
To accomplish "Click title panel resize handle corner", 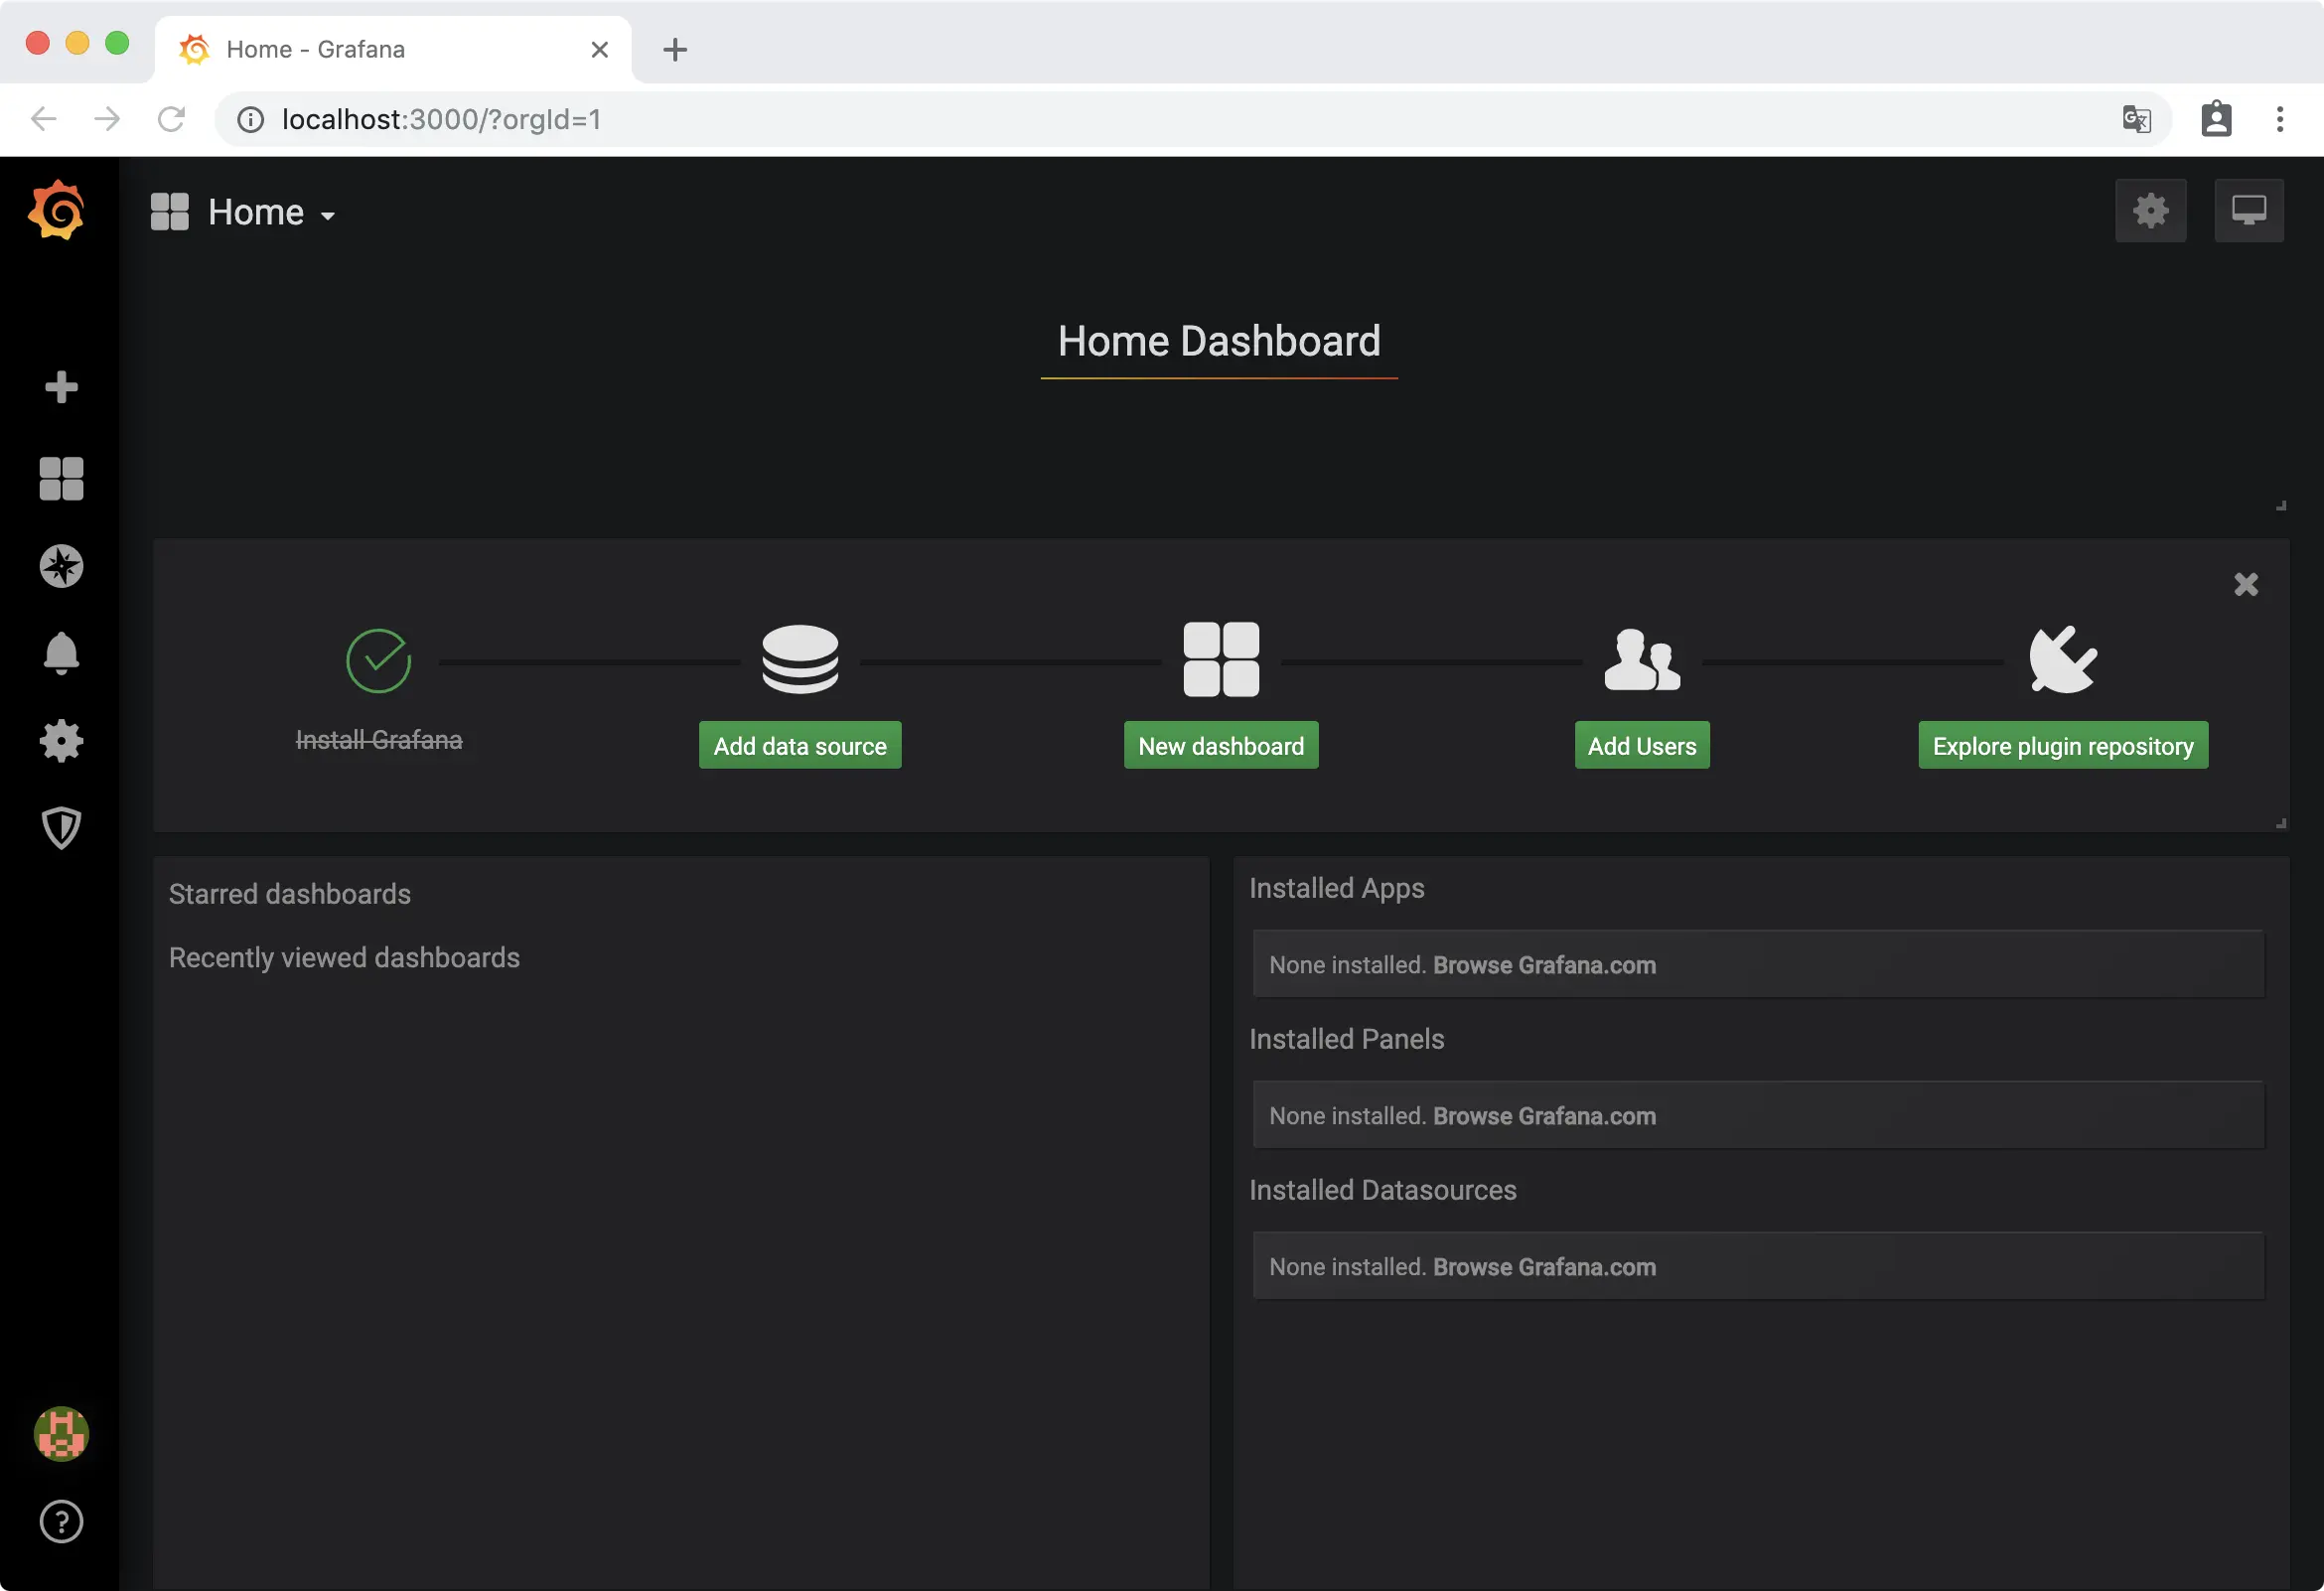I will point(2281,505).
